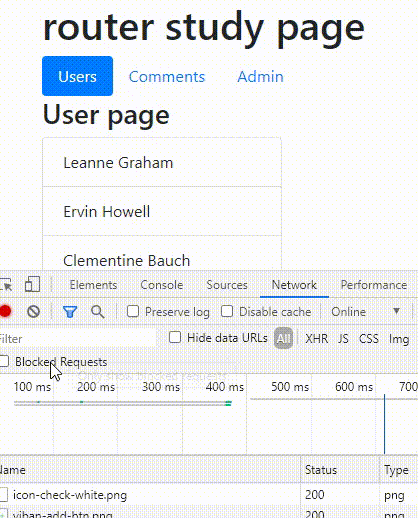Stop recording with the red record icon
This screenshot has width=418, height=518.
pos(5,311)
